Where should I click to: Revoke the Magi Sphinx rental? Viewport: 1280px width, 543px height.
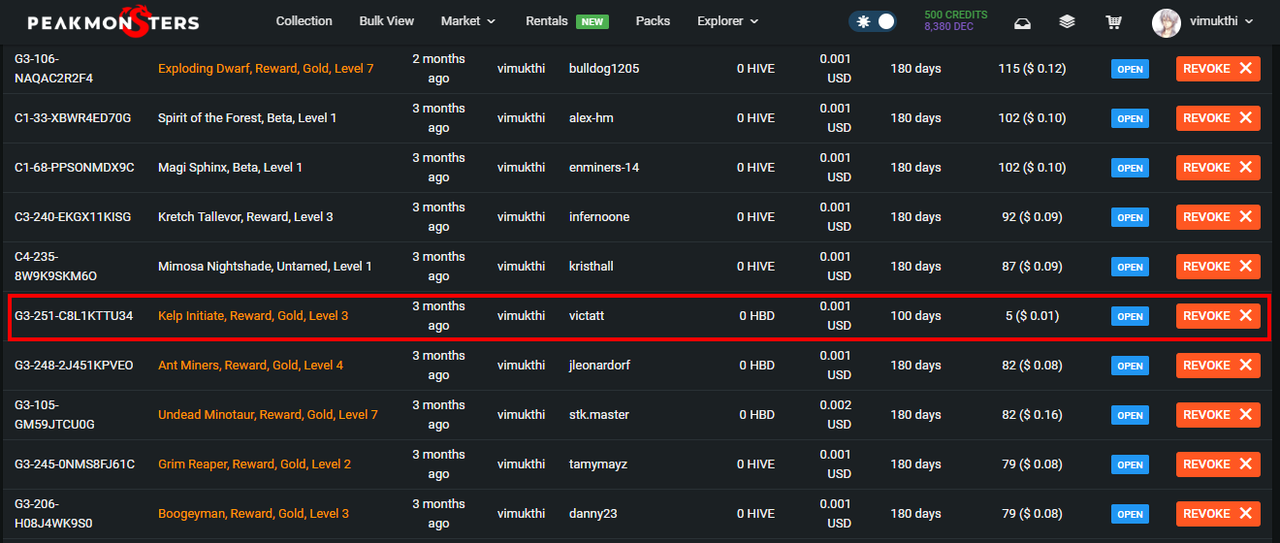tap(1218, 167)
